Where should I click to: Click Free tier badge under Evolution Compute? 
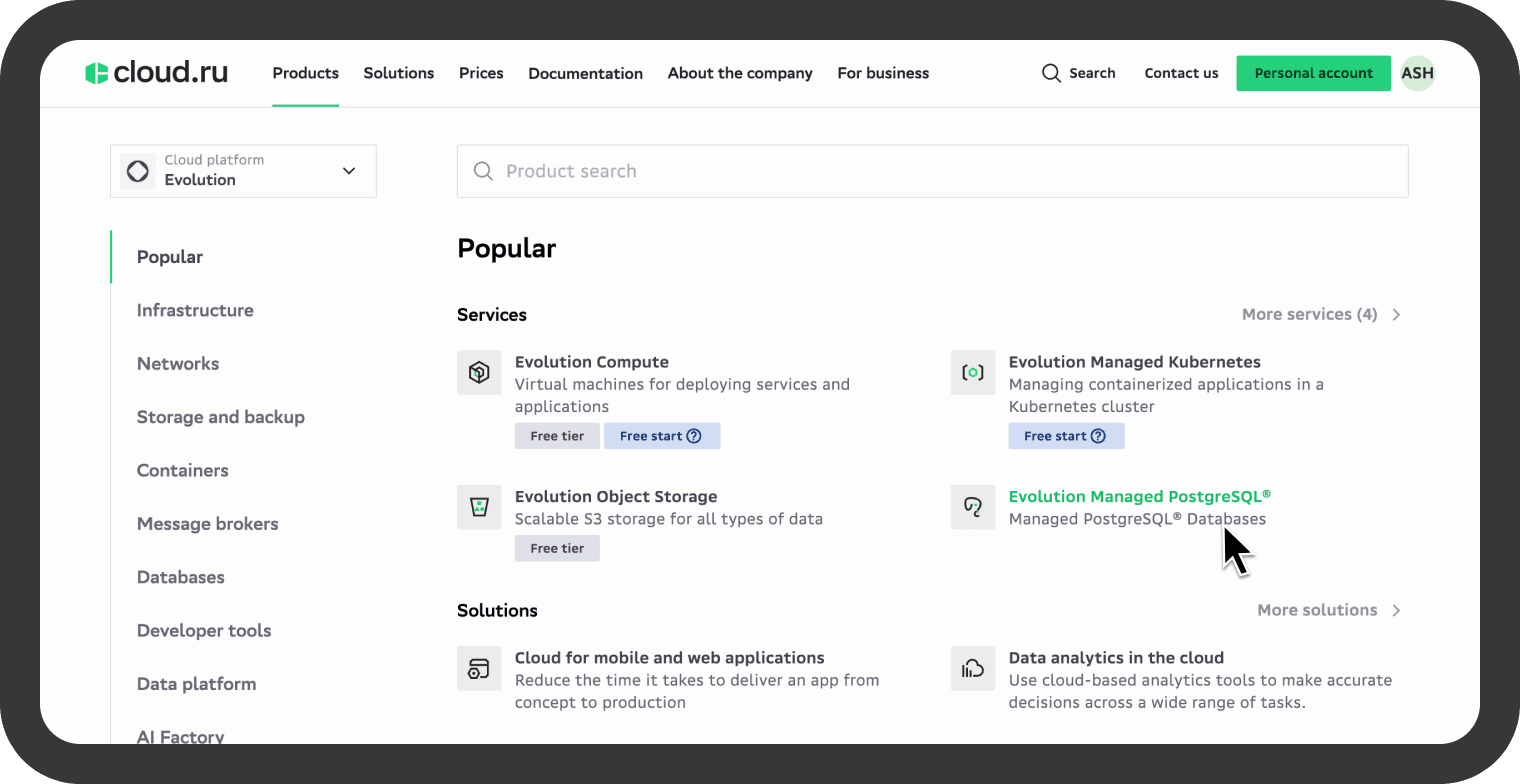pos(557,436)
